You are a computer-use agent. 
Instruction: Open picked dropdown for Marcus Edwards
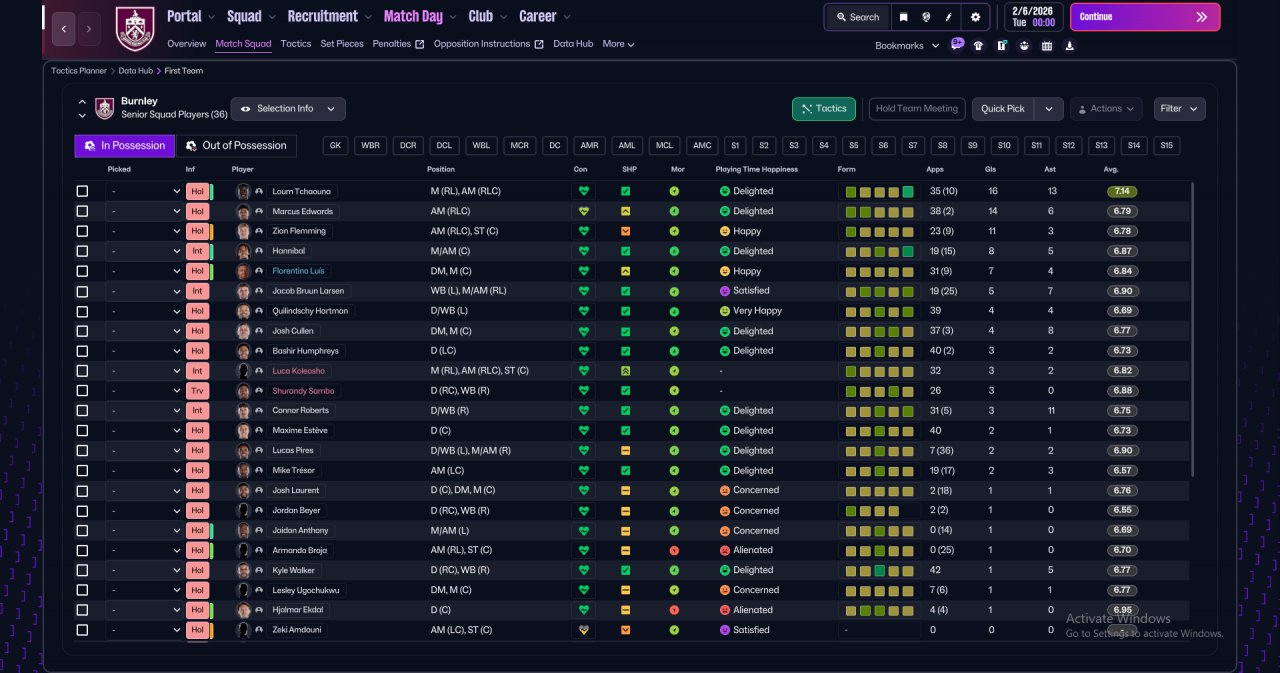[144, 211]
